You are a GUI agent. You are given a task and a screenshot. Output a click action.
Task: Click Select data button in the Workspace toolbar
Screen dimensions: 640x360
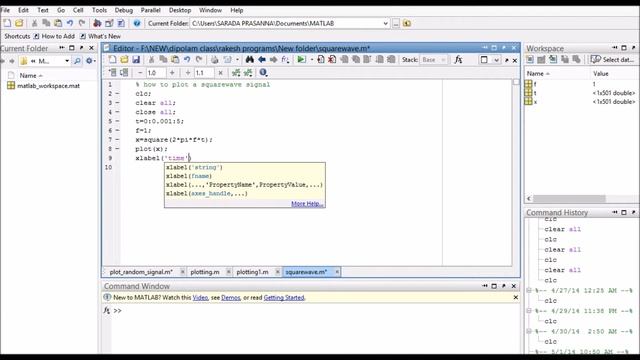(612, 60)
